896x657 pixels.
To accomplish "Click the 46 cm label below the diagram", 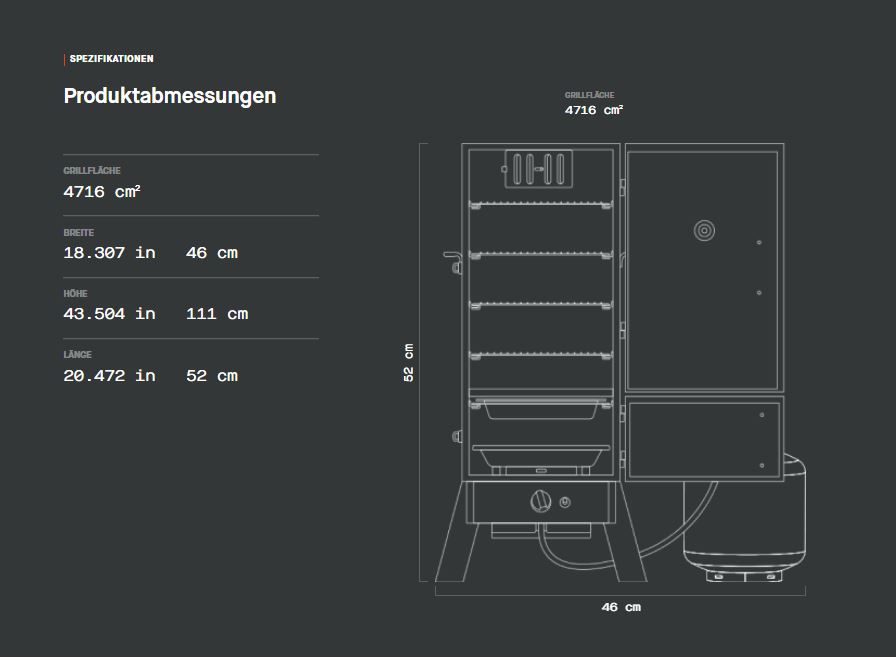I will [x=620, y=607].
